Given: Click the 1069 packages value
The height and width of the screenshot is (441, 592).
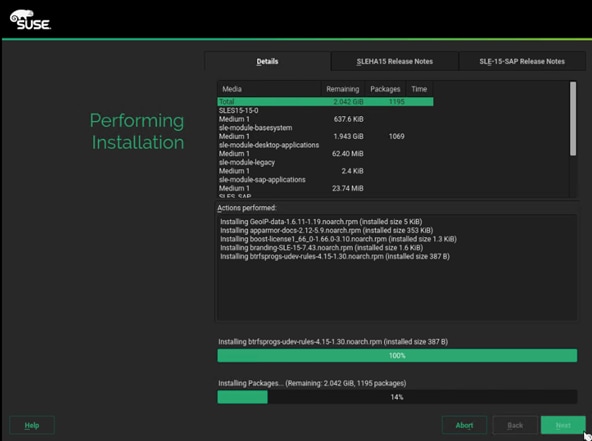Looking at the screenshot, I should [x=396, y=136].
